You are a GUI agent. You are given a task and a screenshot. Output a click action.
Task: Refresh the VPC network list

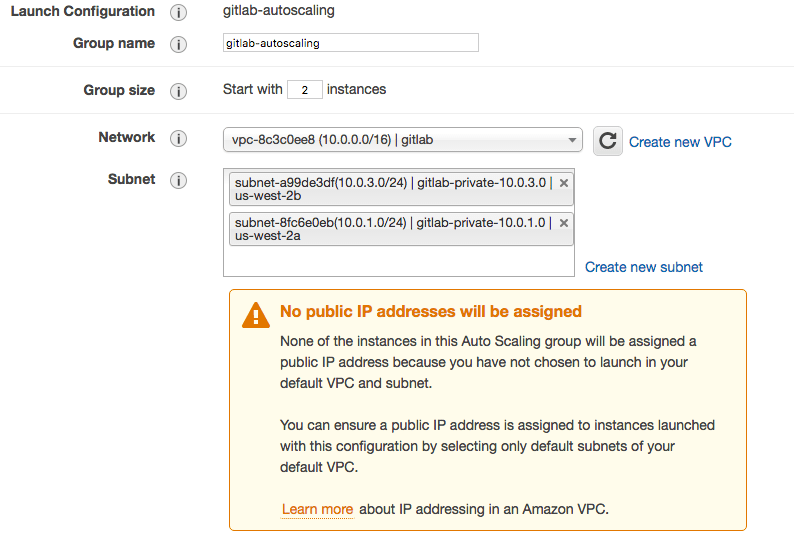607,141
